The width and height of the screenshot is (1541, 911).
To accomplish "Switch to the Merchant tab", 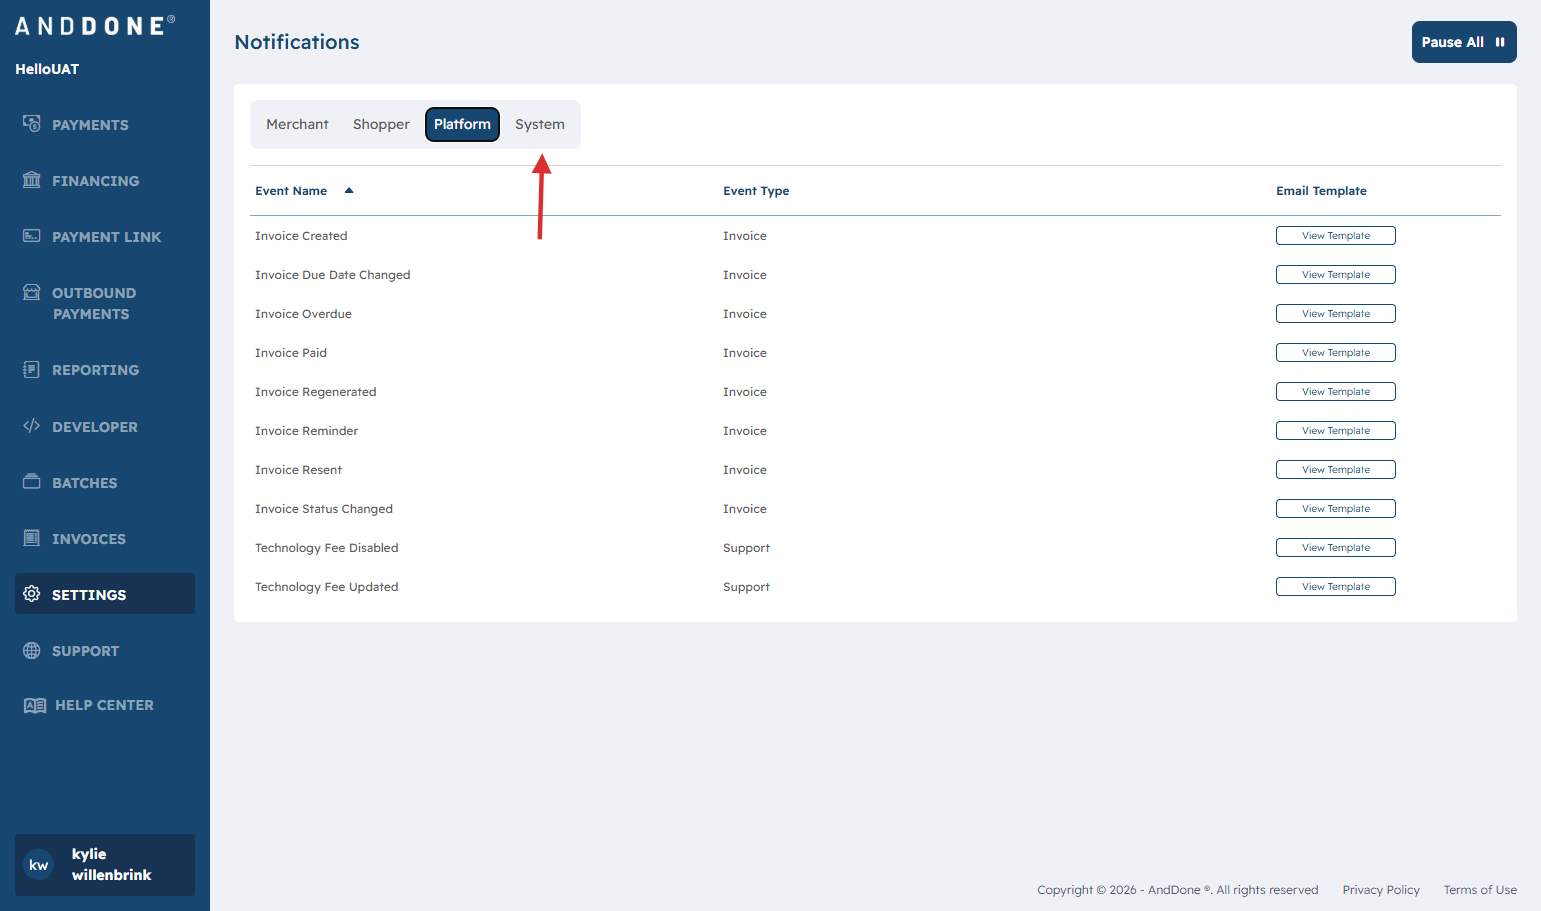I will (297, 124).
